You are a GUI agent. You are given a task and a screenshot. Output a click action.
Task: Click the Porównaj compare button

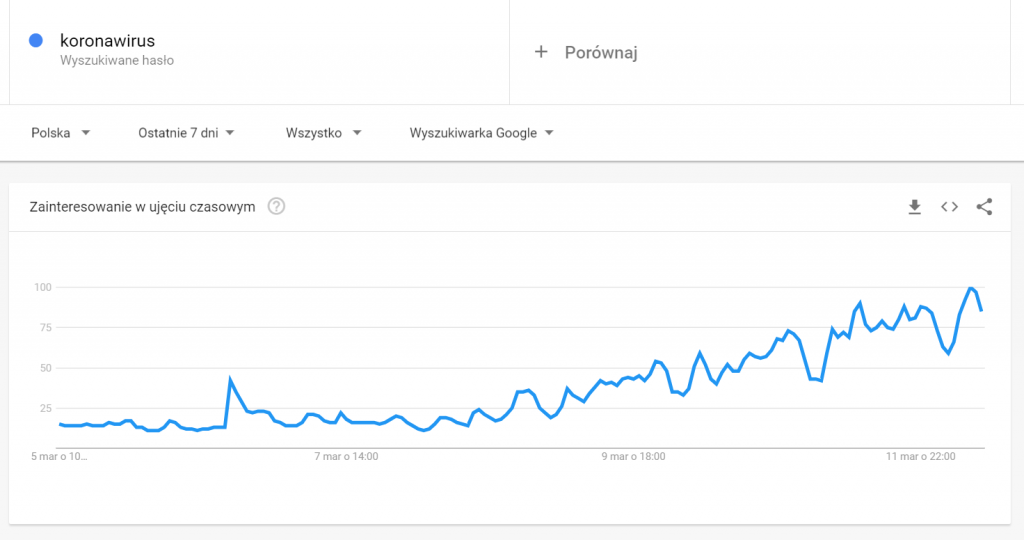click(600, 52)
